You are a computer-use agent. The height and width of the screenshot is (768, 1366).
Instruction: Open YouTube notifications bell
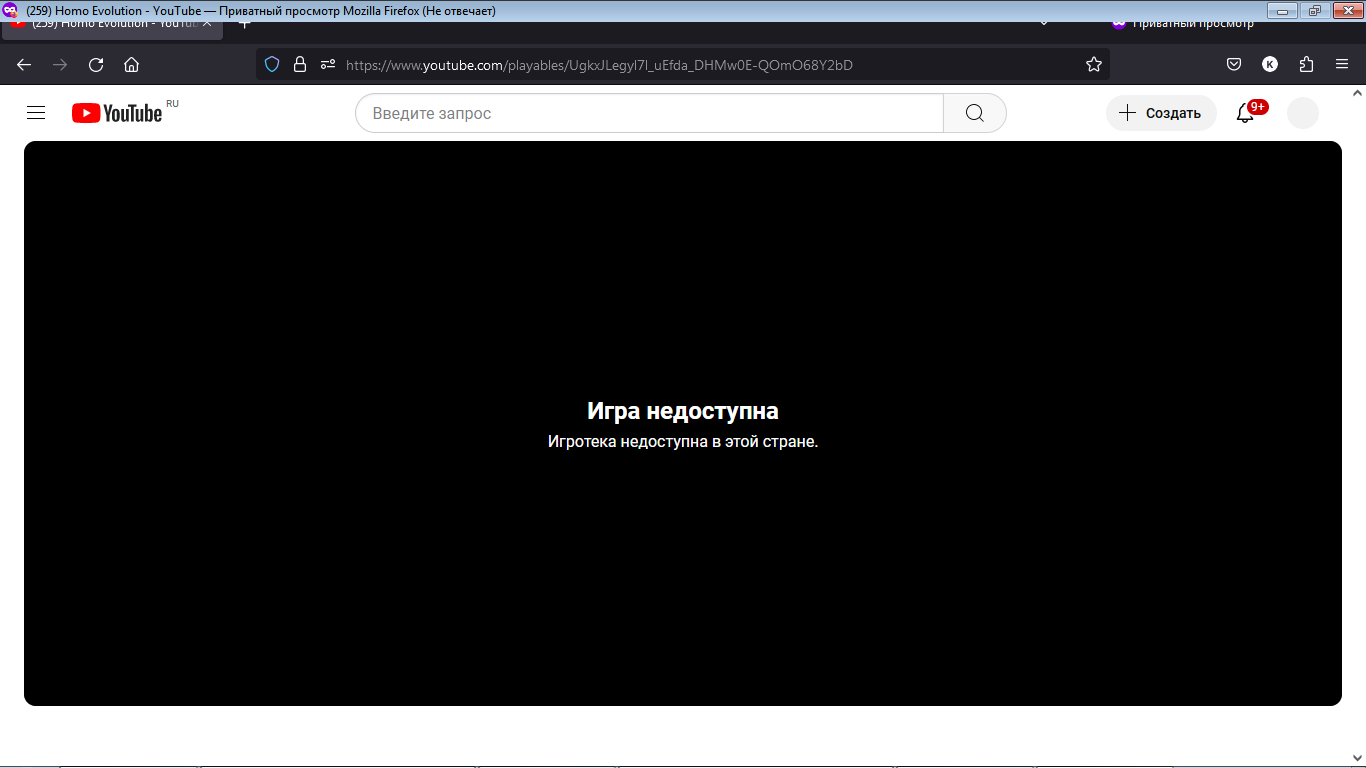tap(1245, 113)
